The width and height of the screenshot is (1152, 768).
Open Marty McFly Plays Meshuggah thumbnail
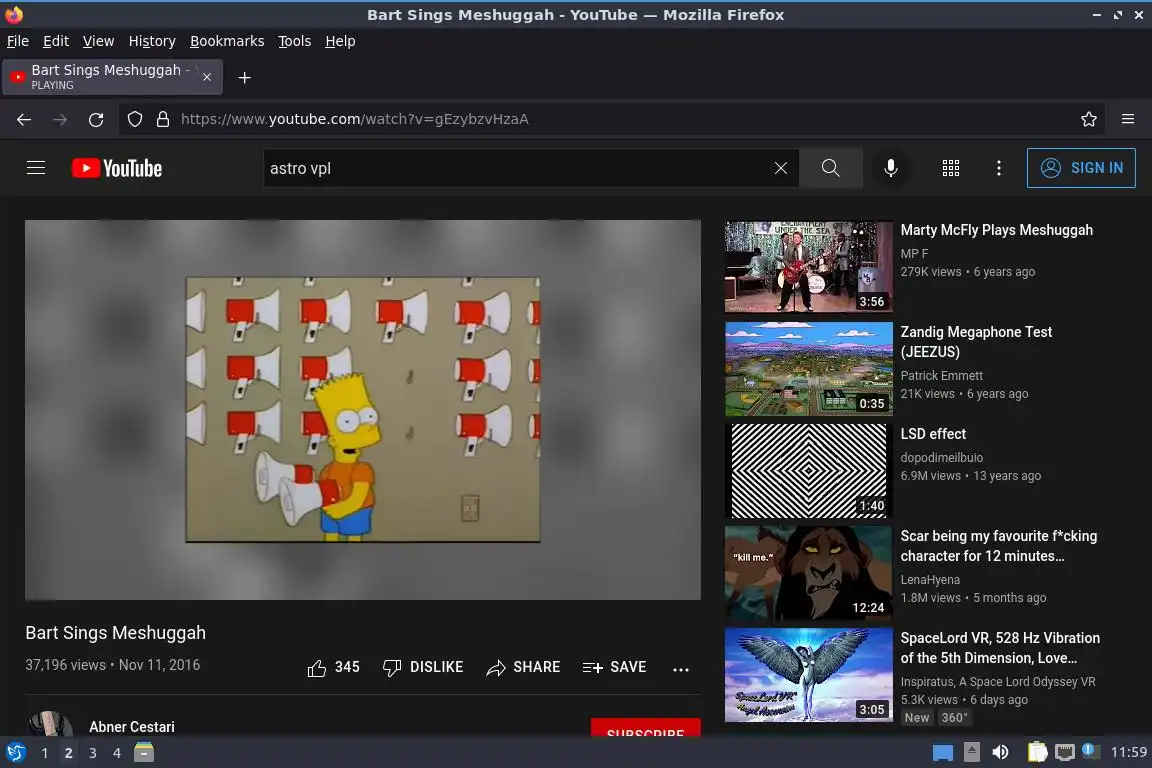809,267
